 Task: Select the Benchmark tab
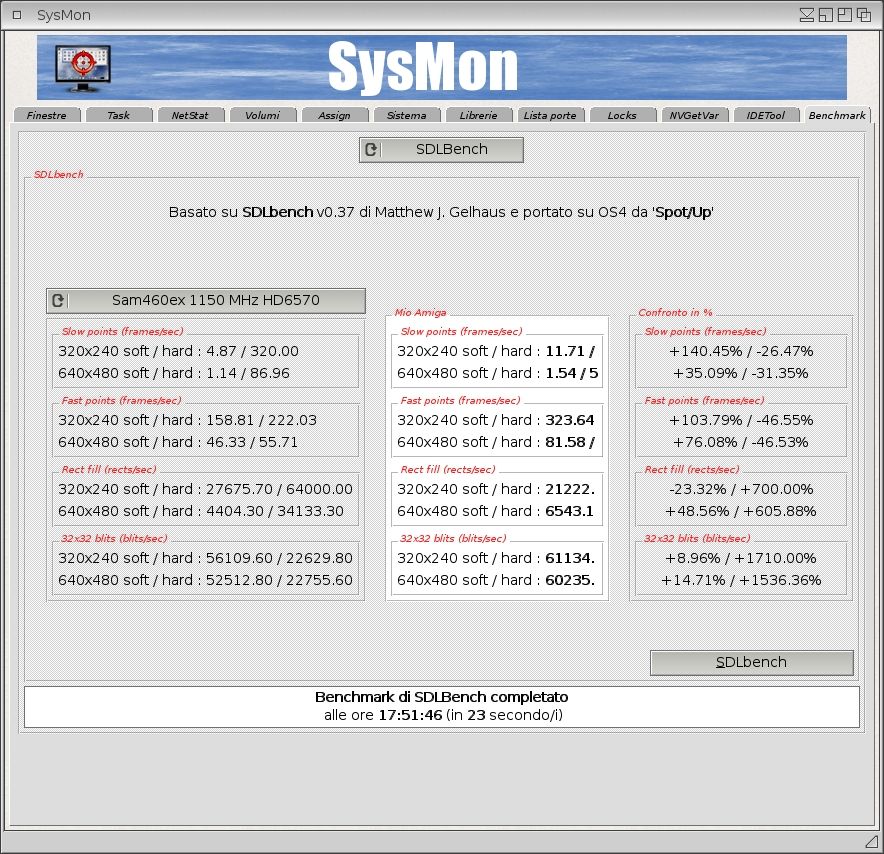tap(837, 115)
